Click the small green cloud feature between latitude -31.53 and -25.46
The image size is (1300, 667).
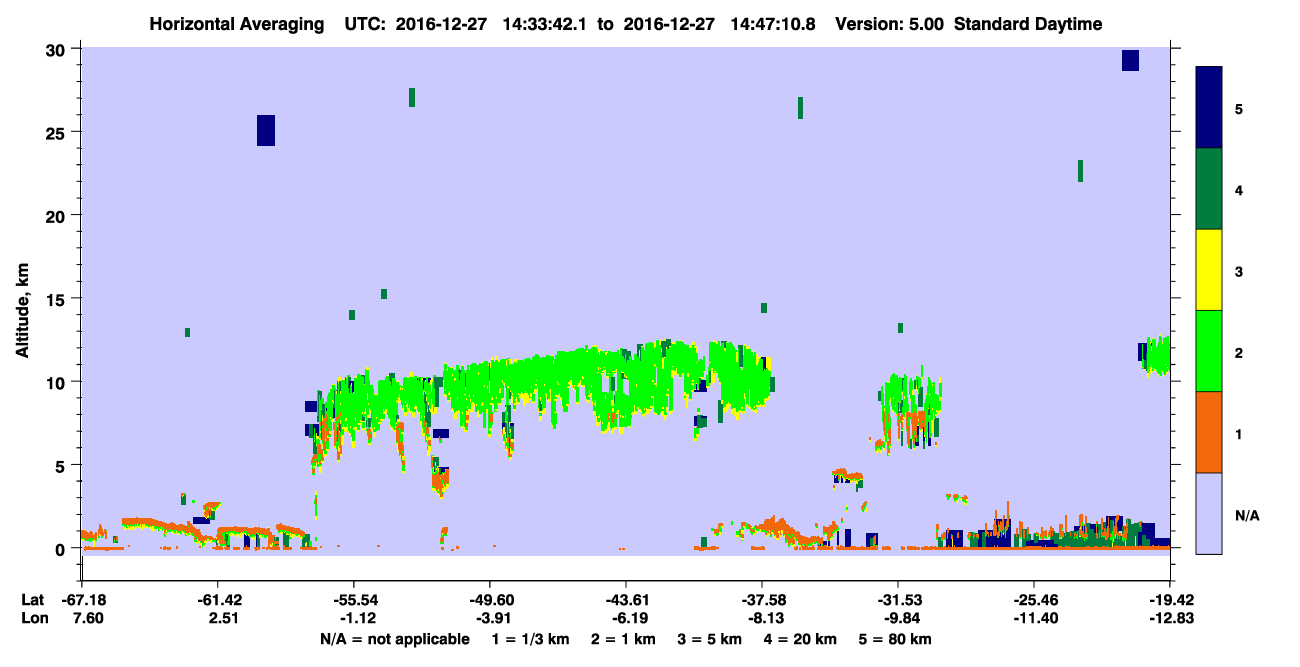(x=957, y=497)
